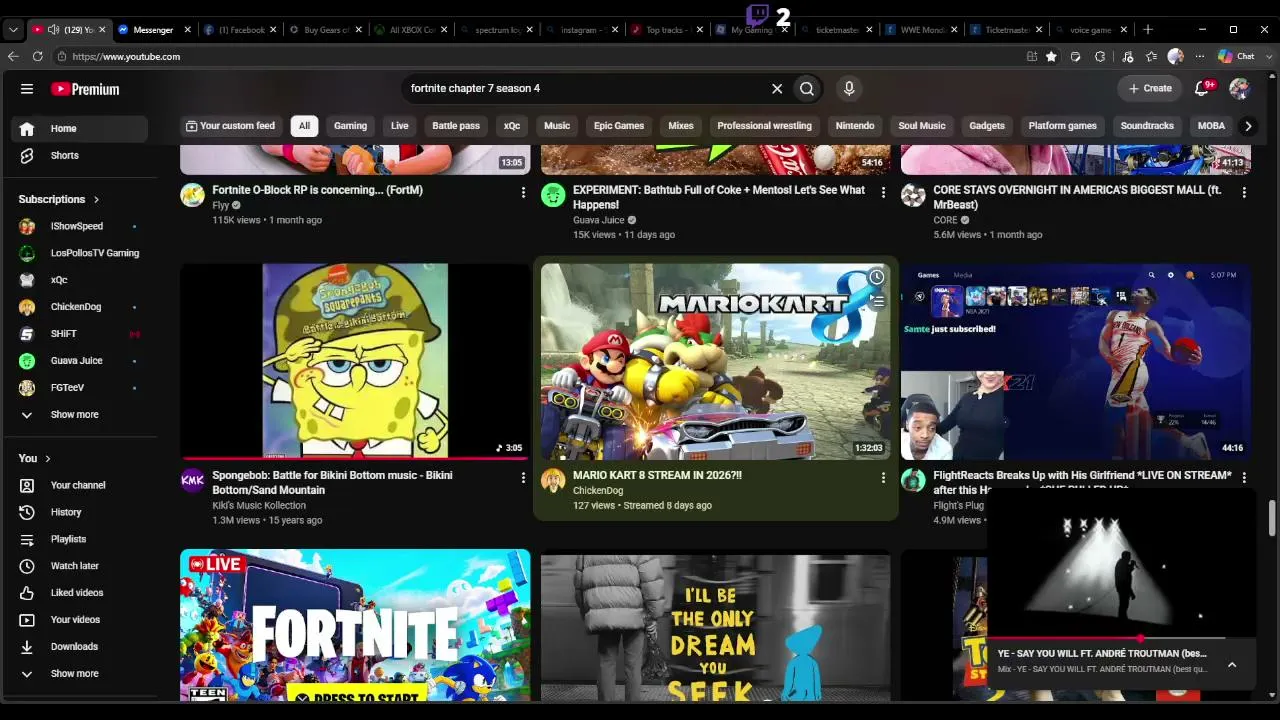Open the YouTube account avatar menu
Image resolution: width=1280 pixels, height=720 pixels.
pos(1240,89)
